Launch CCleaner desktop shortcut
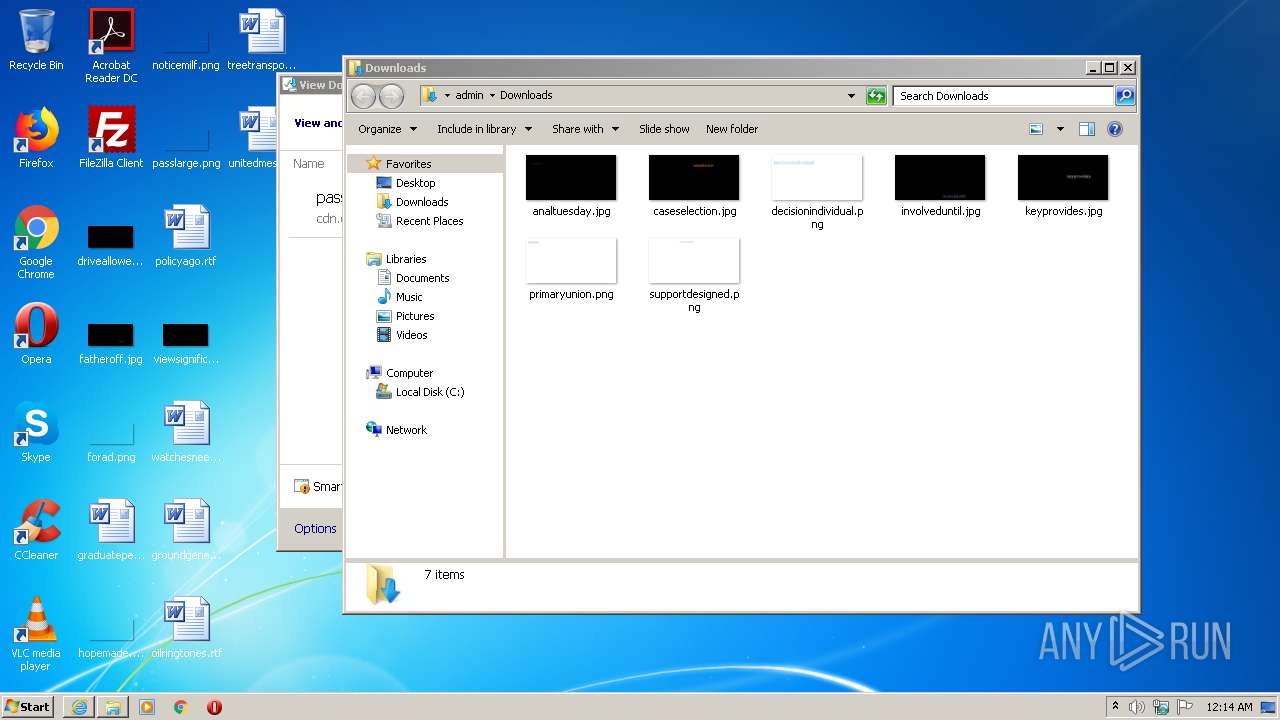 (x=36, y=530)
